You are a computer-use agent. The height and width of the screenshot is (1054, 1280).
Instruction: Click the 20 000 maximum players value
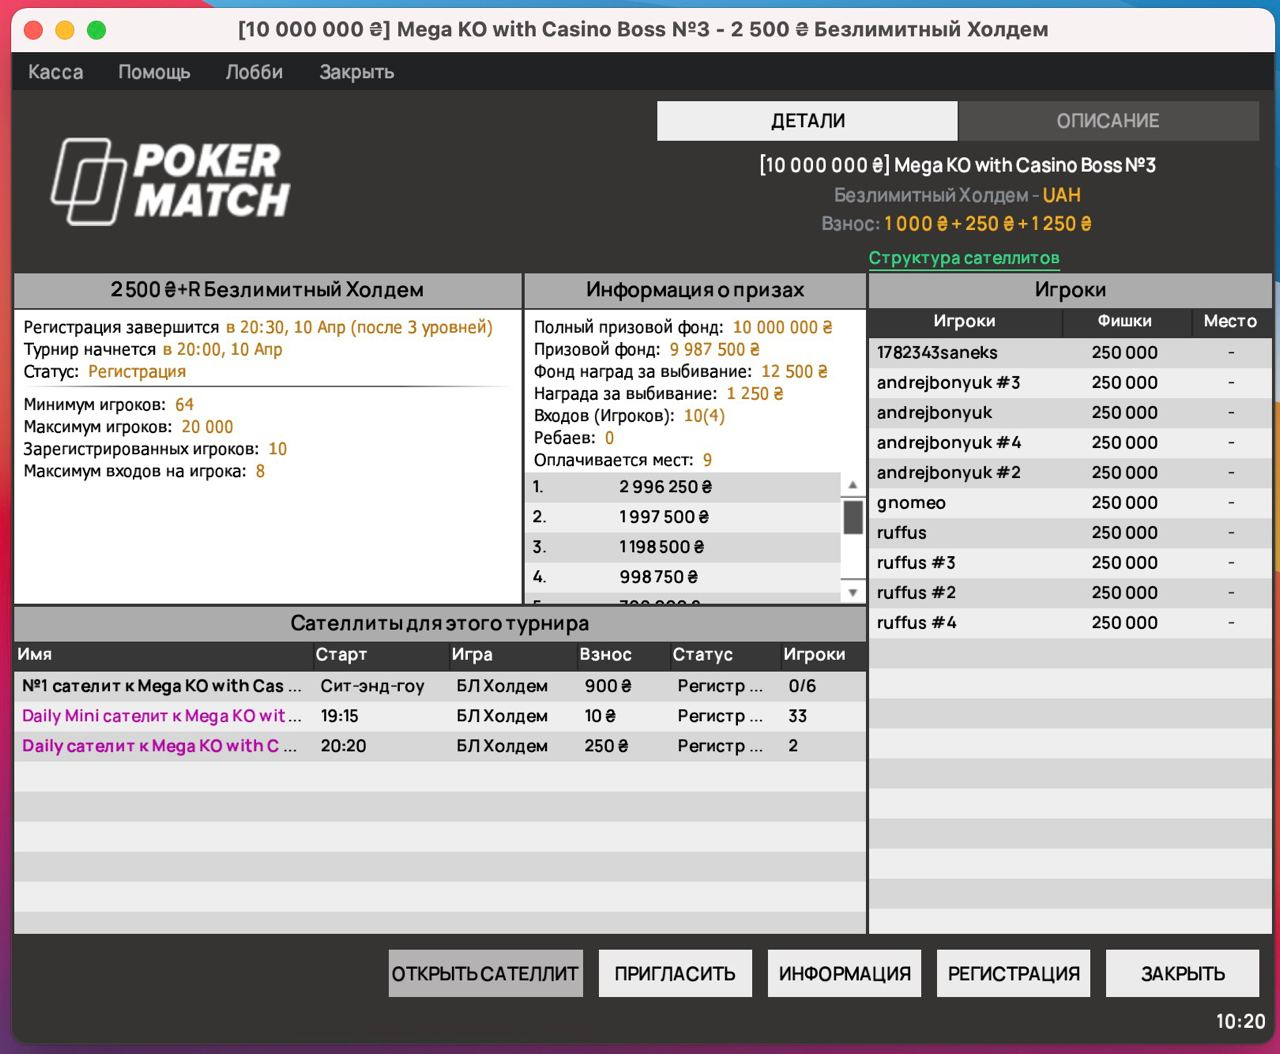(207, 427)
